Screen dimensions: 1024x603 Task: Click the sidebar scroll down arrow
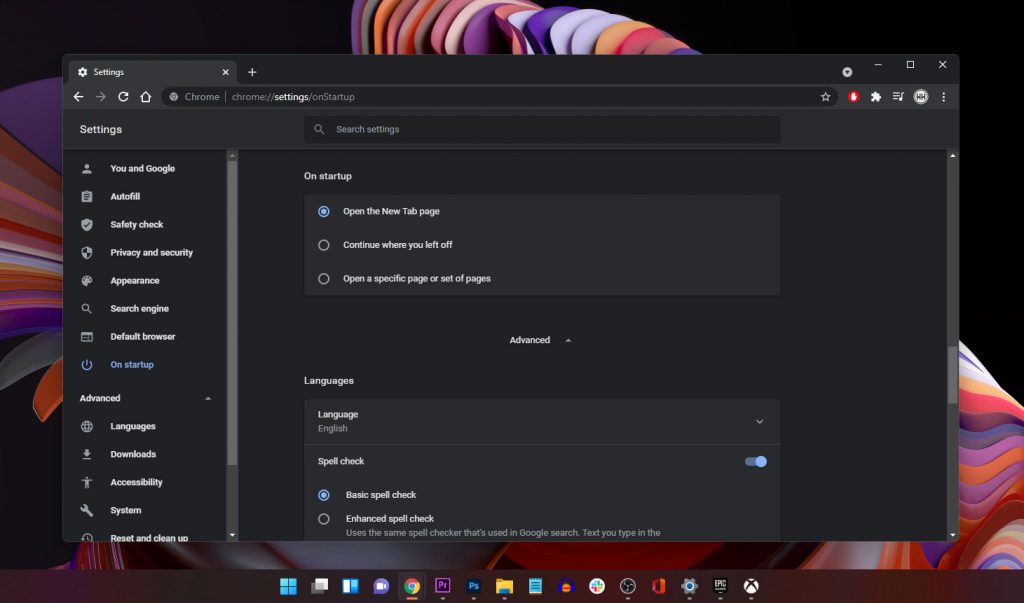point(232,535)
